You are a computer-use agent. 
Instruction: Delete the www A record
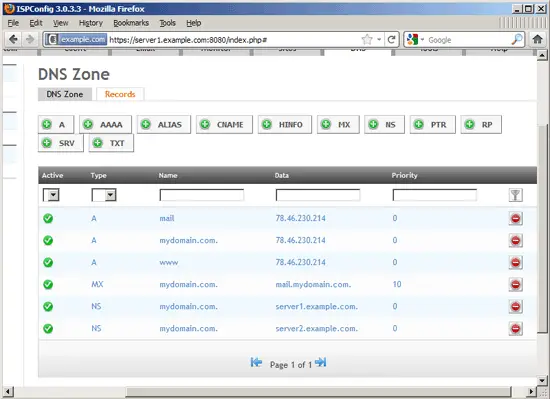[515, 262]
